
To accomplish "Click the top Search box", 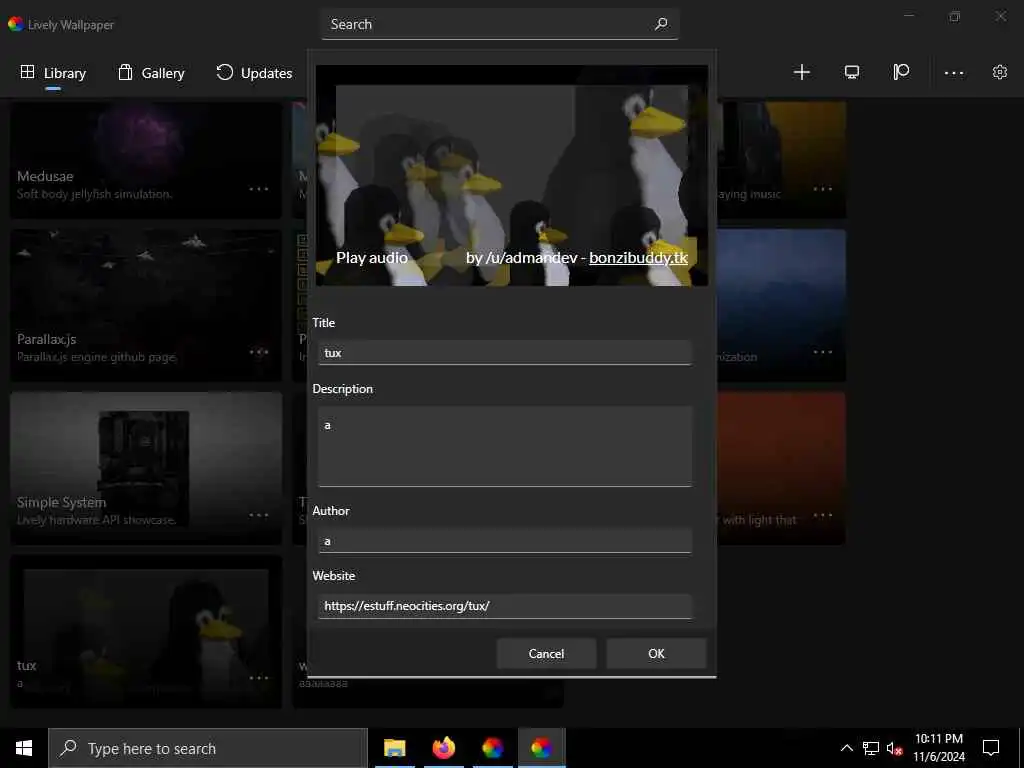I will 500,24.
